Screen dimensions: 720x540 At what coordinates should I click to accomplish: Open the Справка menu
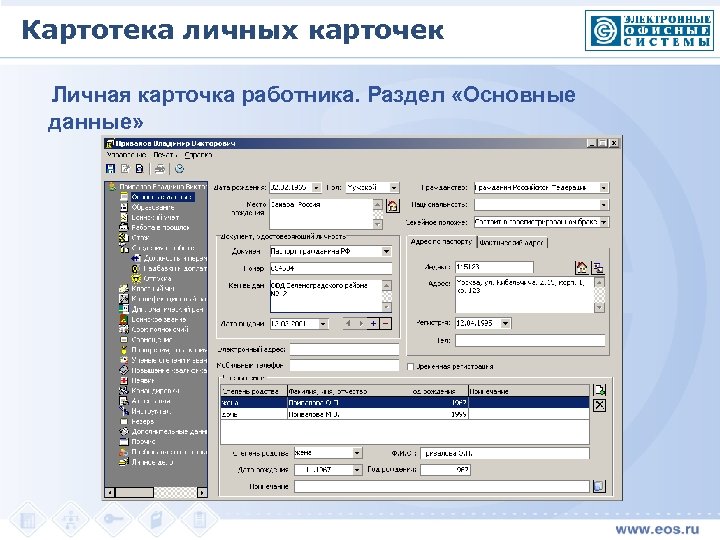tap(198, 155)
